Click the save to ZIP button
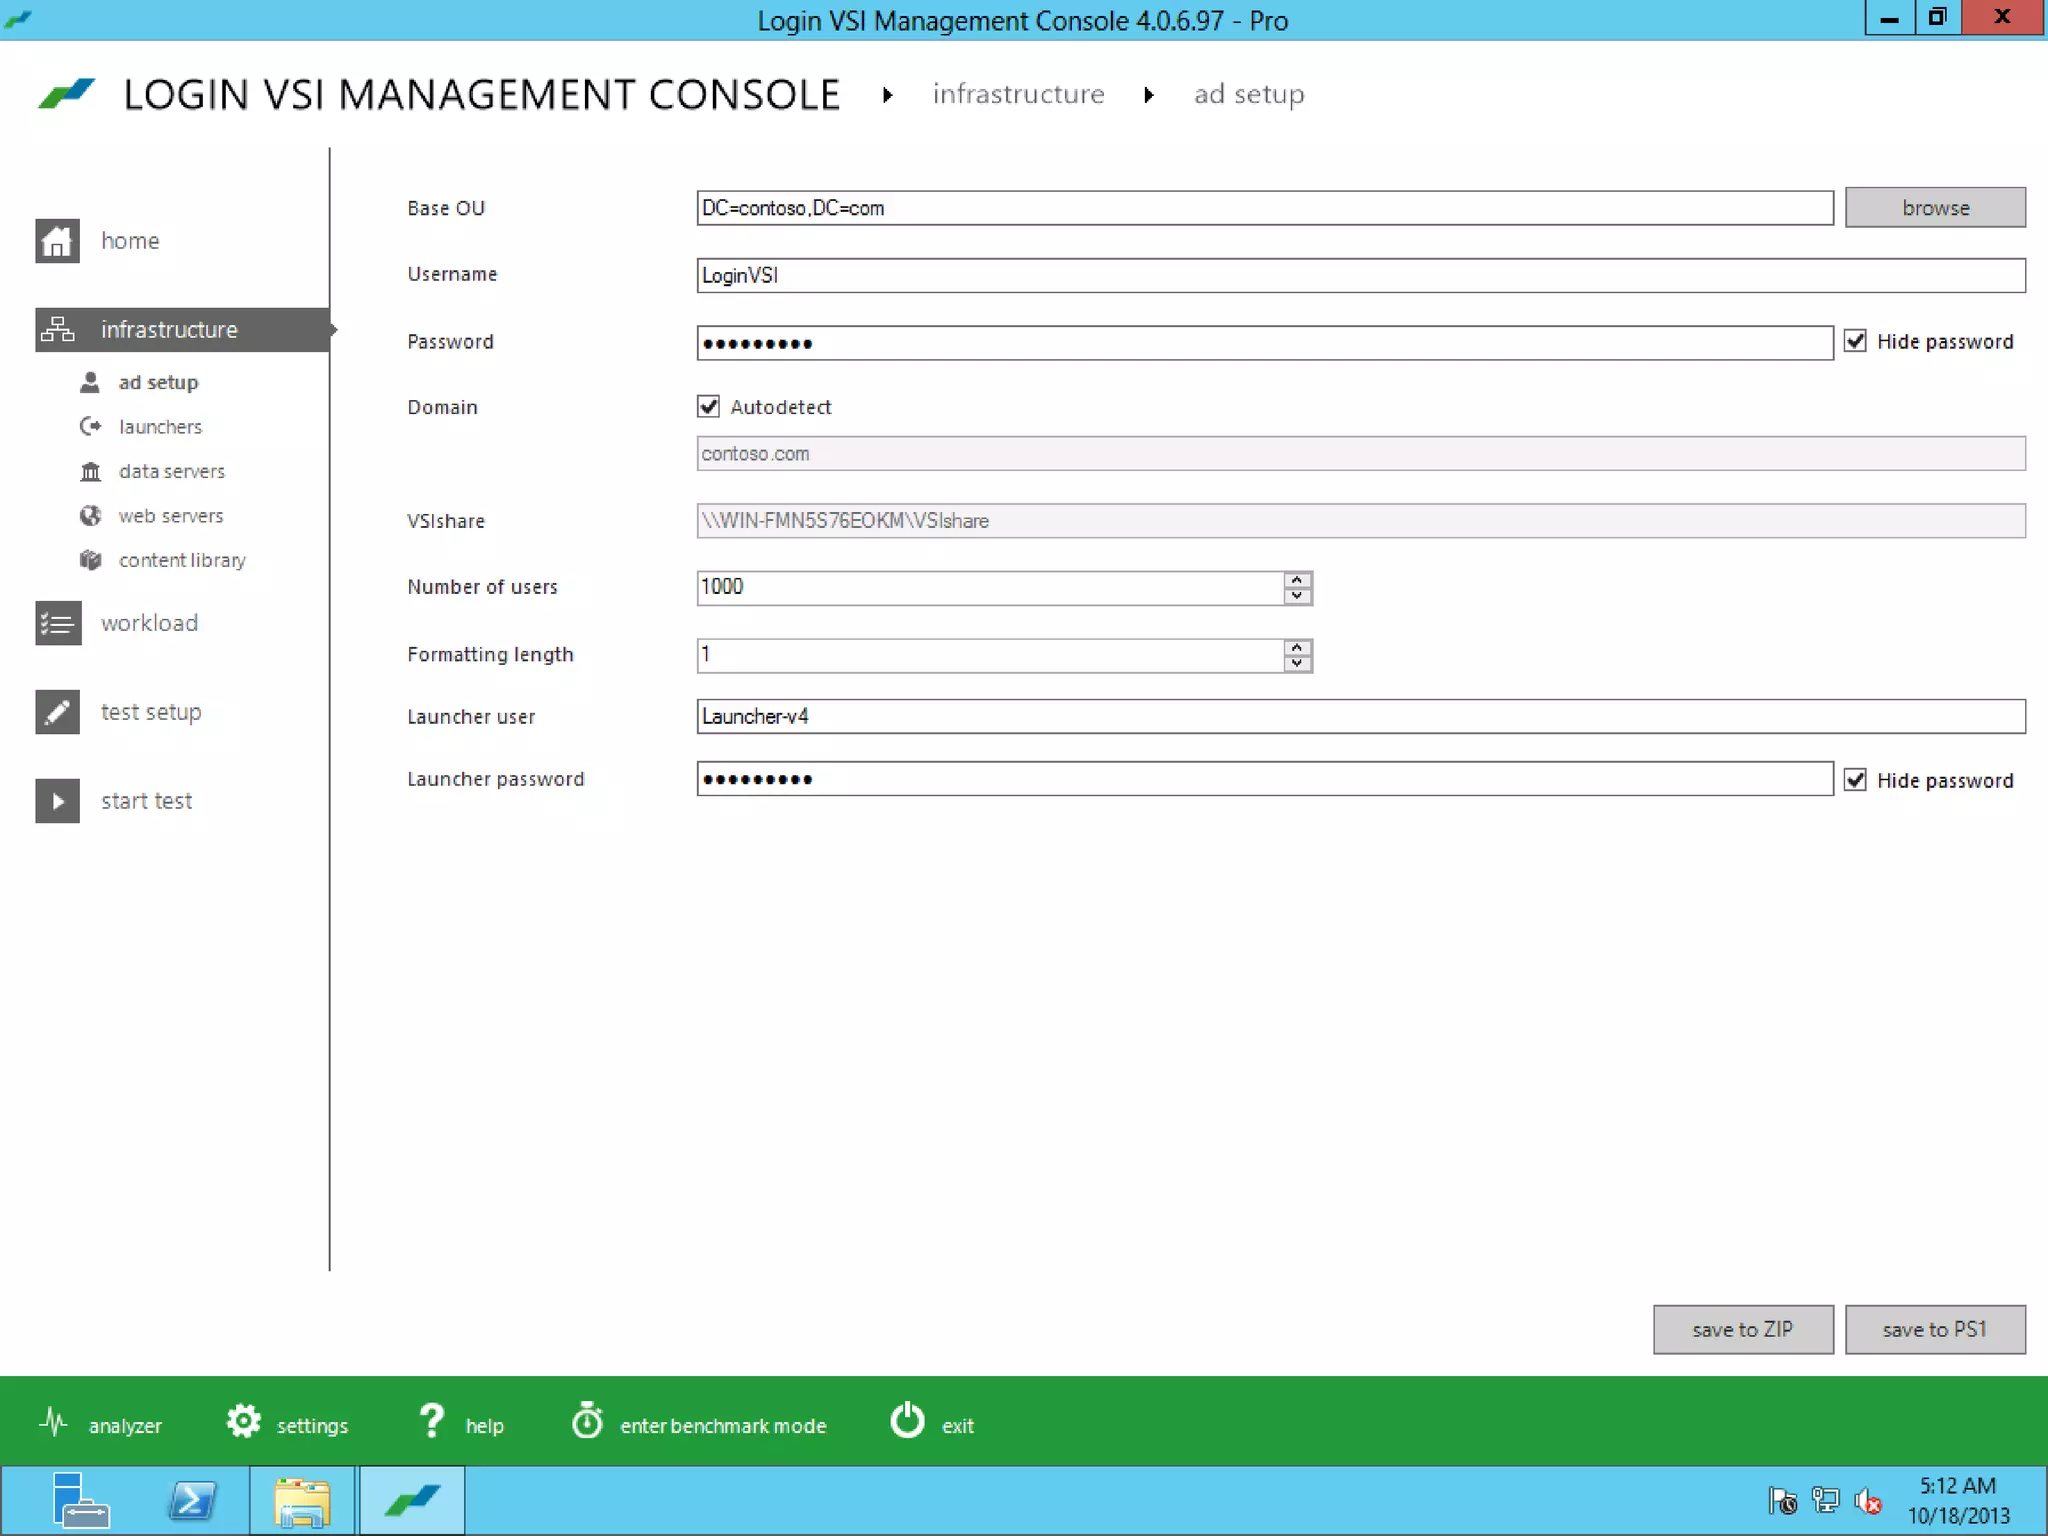The height and width of the screenshot is (1536, 2048). click(1742, 1329)
